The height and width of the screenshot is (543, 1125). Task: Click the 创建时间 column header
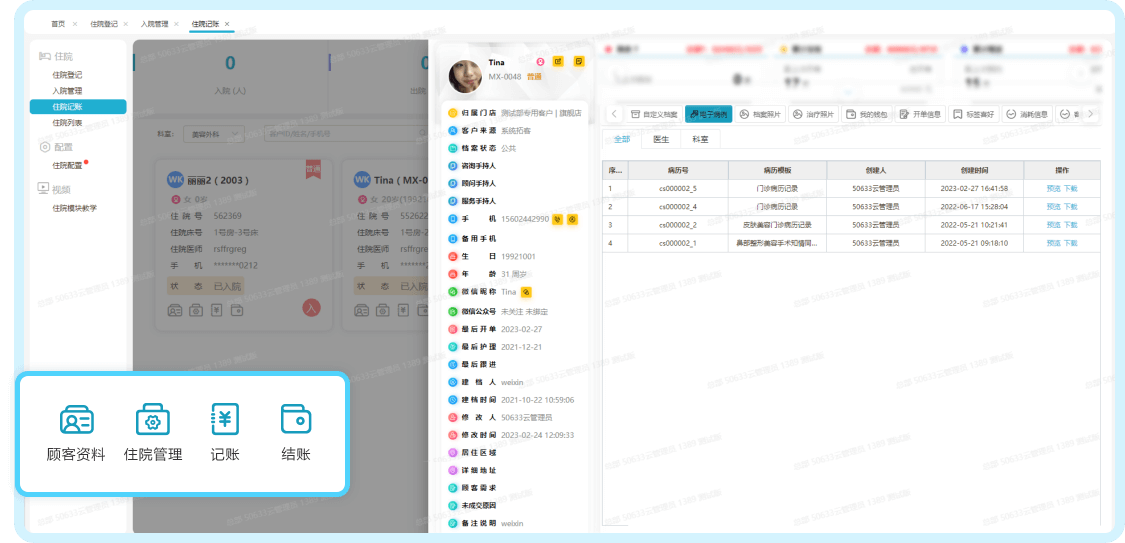click(x=974, y=171)
